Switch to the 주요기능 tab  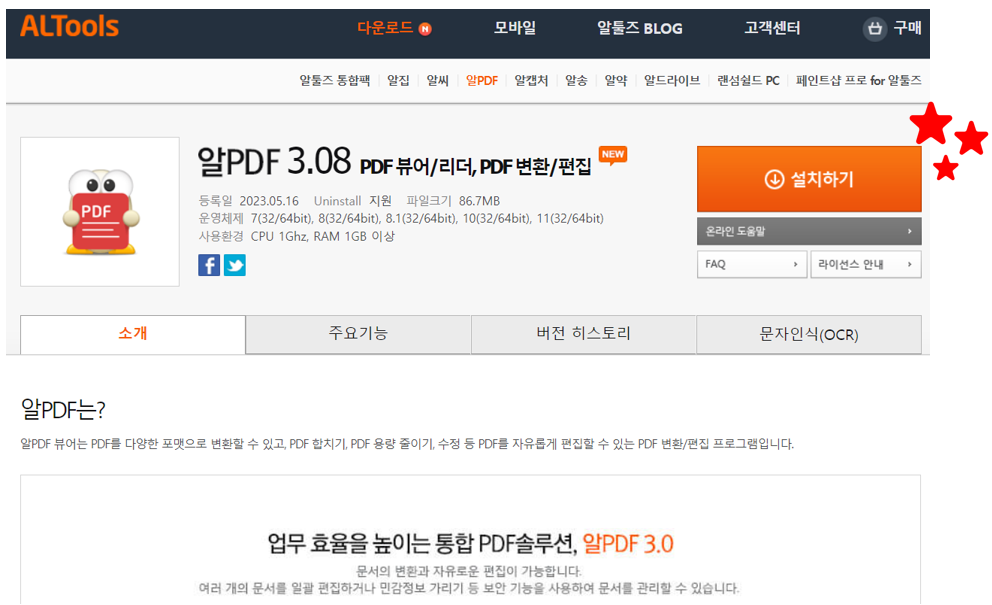pyautogui.click(x=358, y=334)
